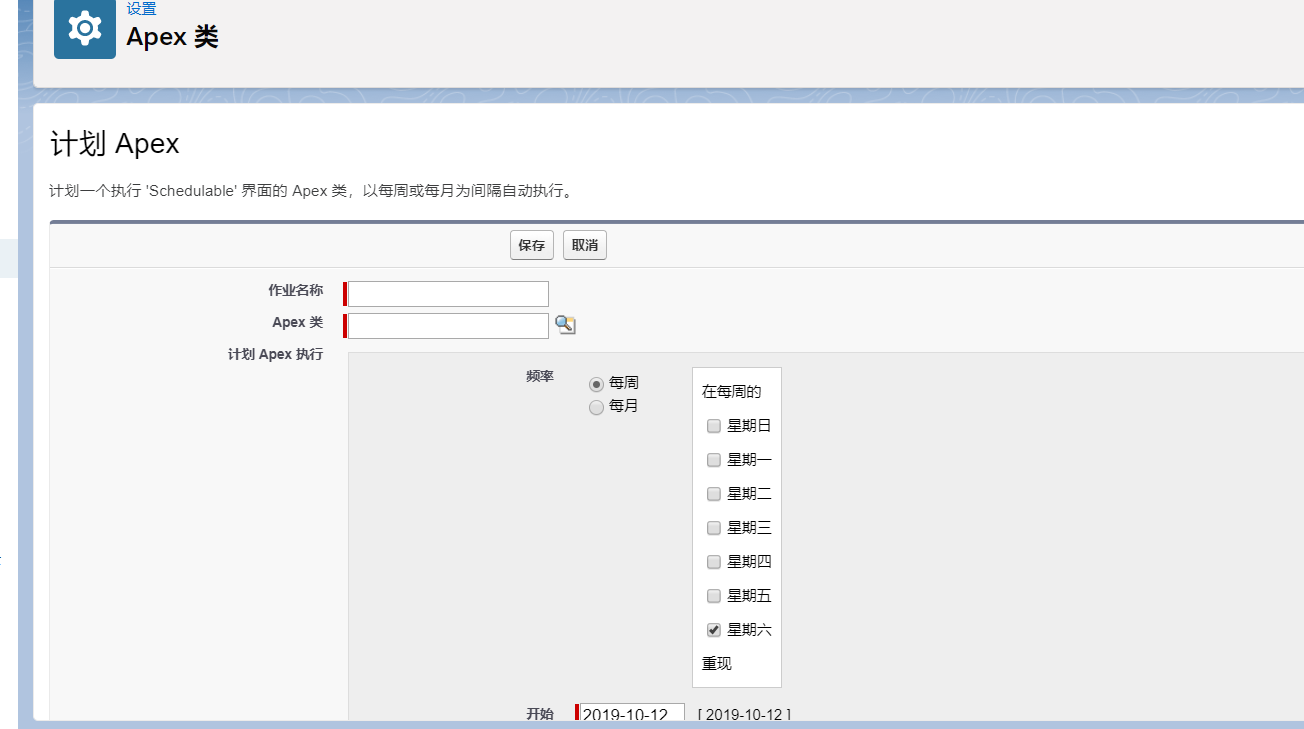
Task: Check the 星期四 checkbox
Action: pyautogui.click(x=714, y=562)
